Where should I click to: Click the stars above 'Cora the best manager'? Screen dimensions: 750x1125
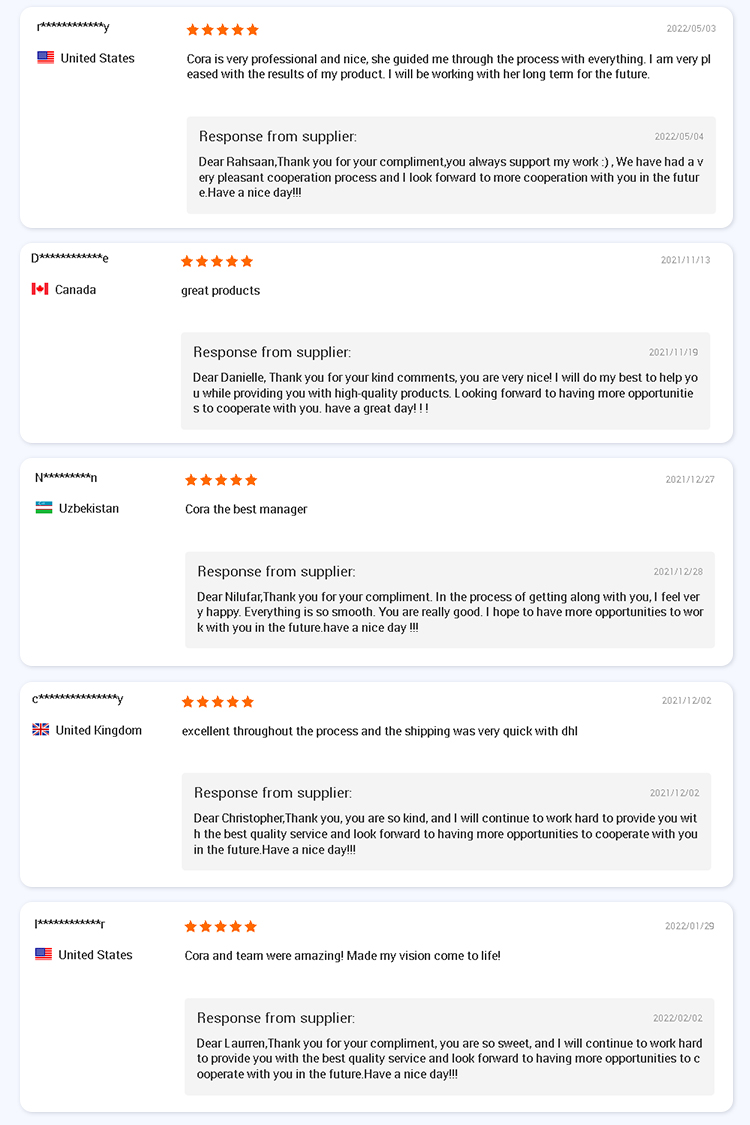(x=221, y=480)
